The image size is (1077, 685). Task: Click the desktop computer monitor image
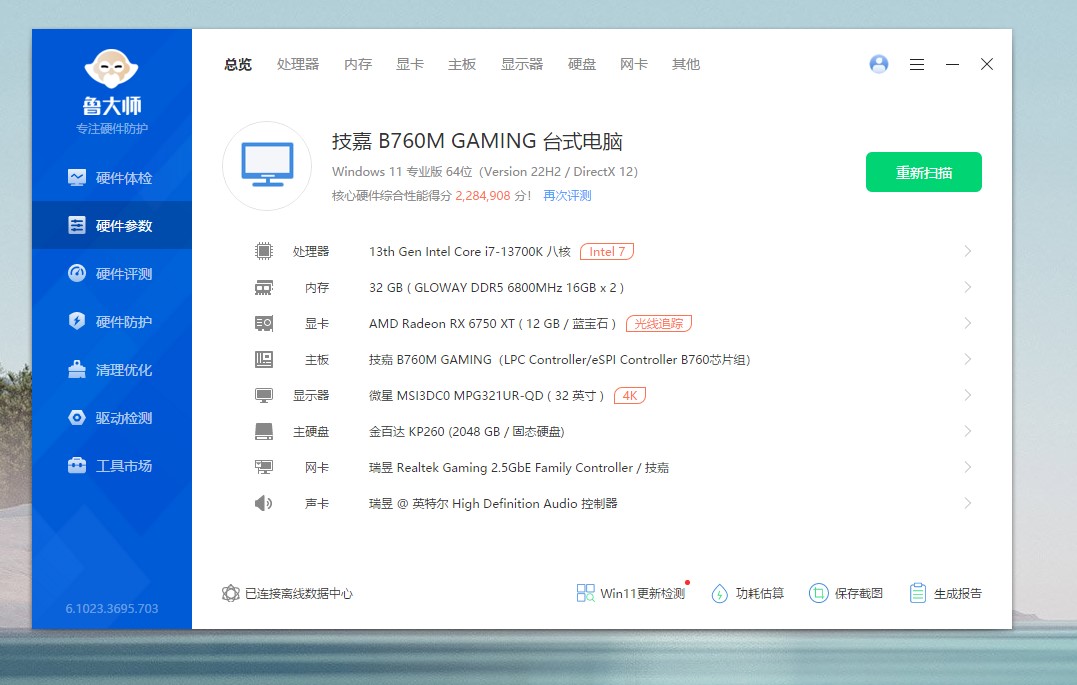coord(267,166)
